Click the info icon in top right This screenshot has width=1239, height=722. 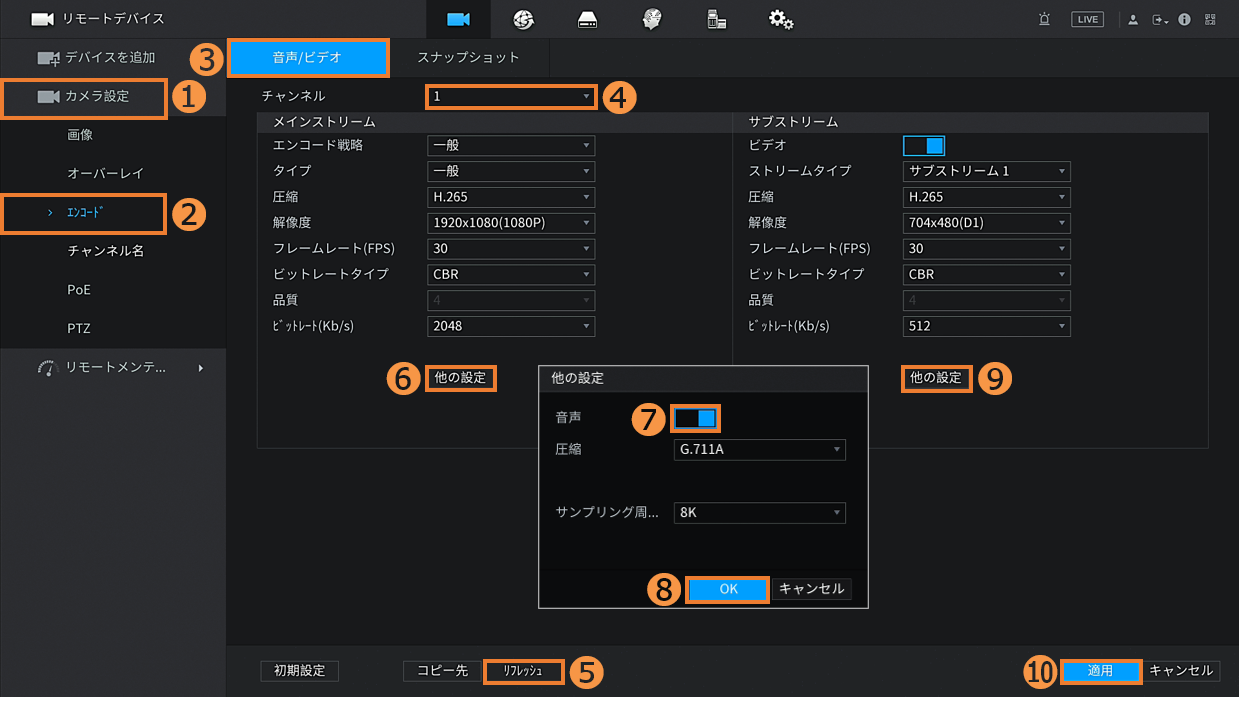(x=1185, y=19)
